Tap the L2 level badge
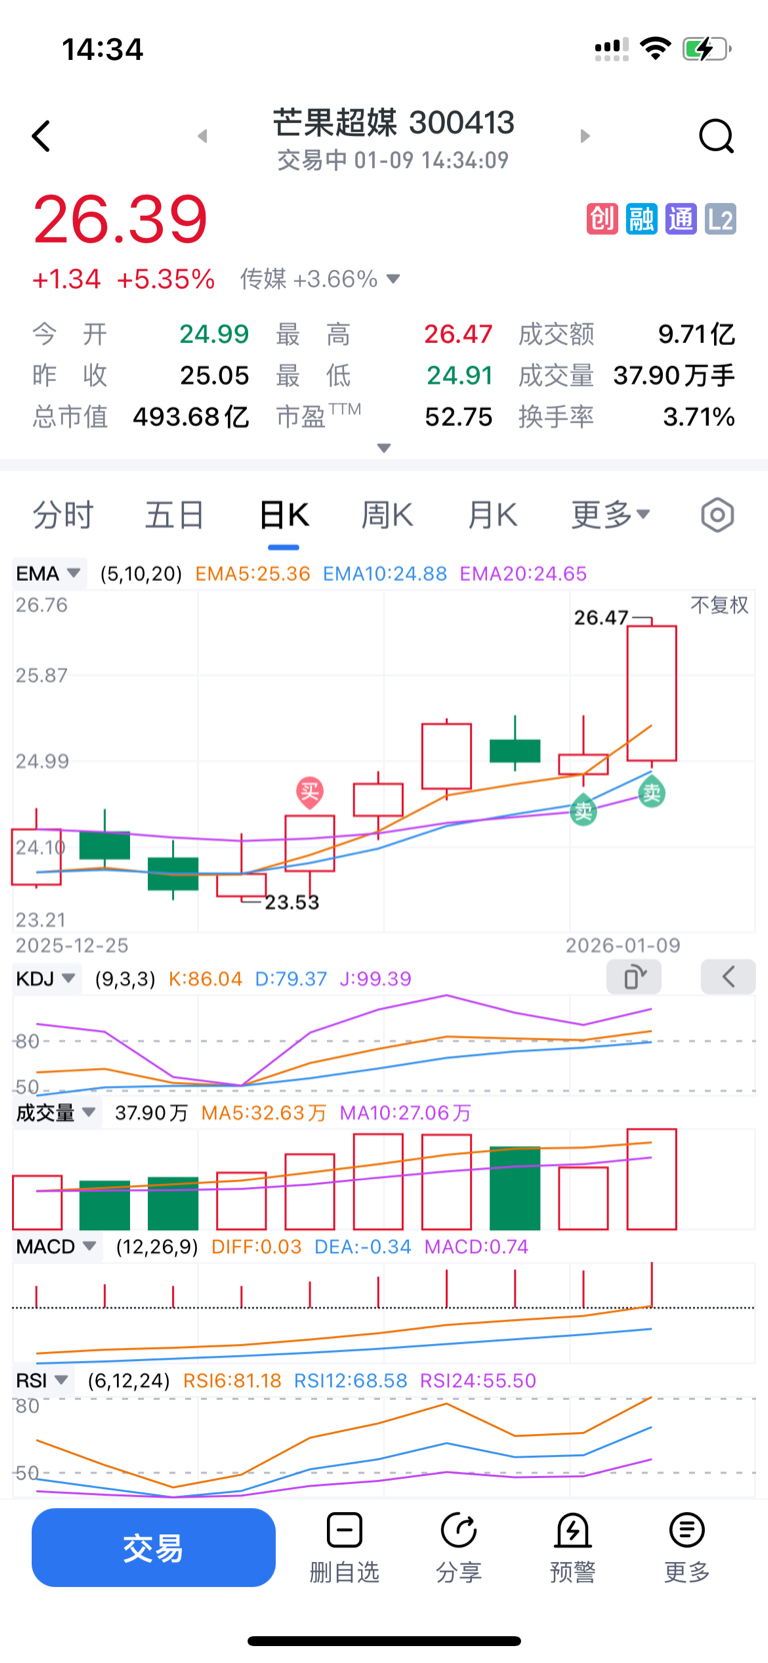Screen dimensions: 768x1663 [x=720, y=218]
